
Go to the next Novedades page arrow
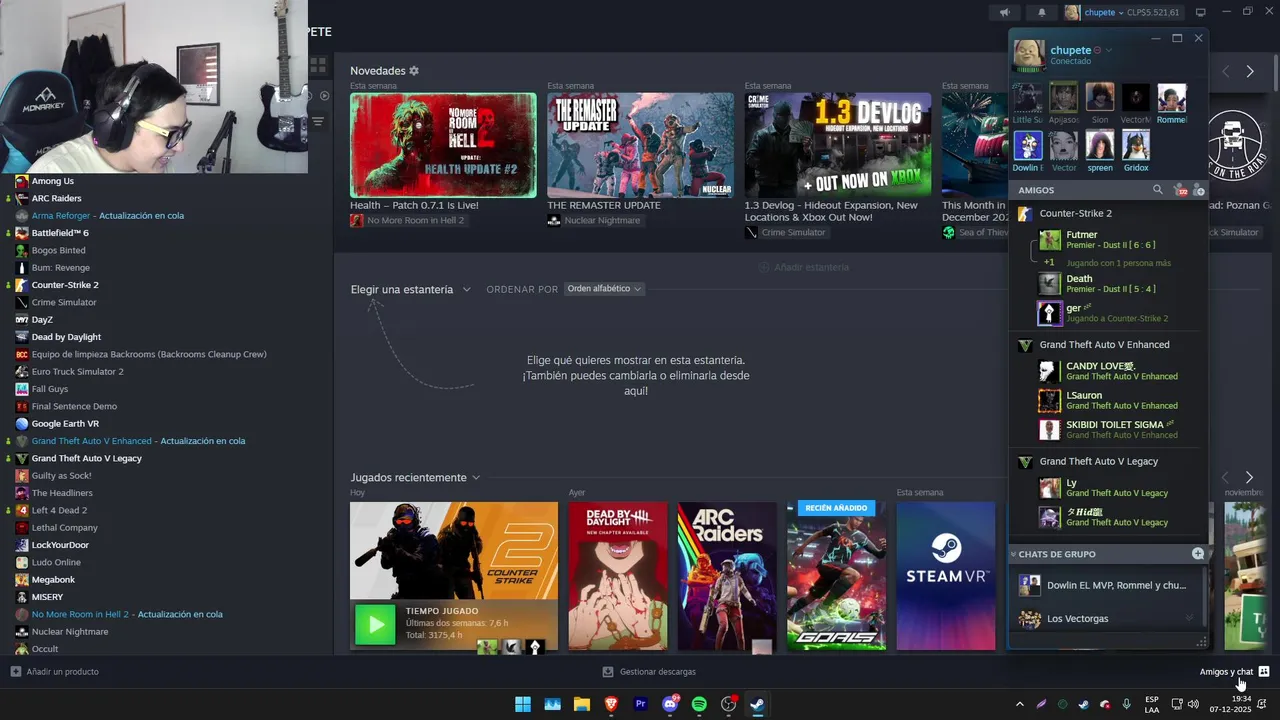pos(1249,71)
